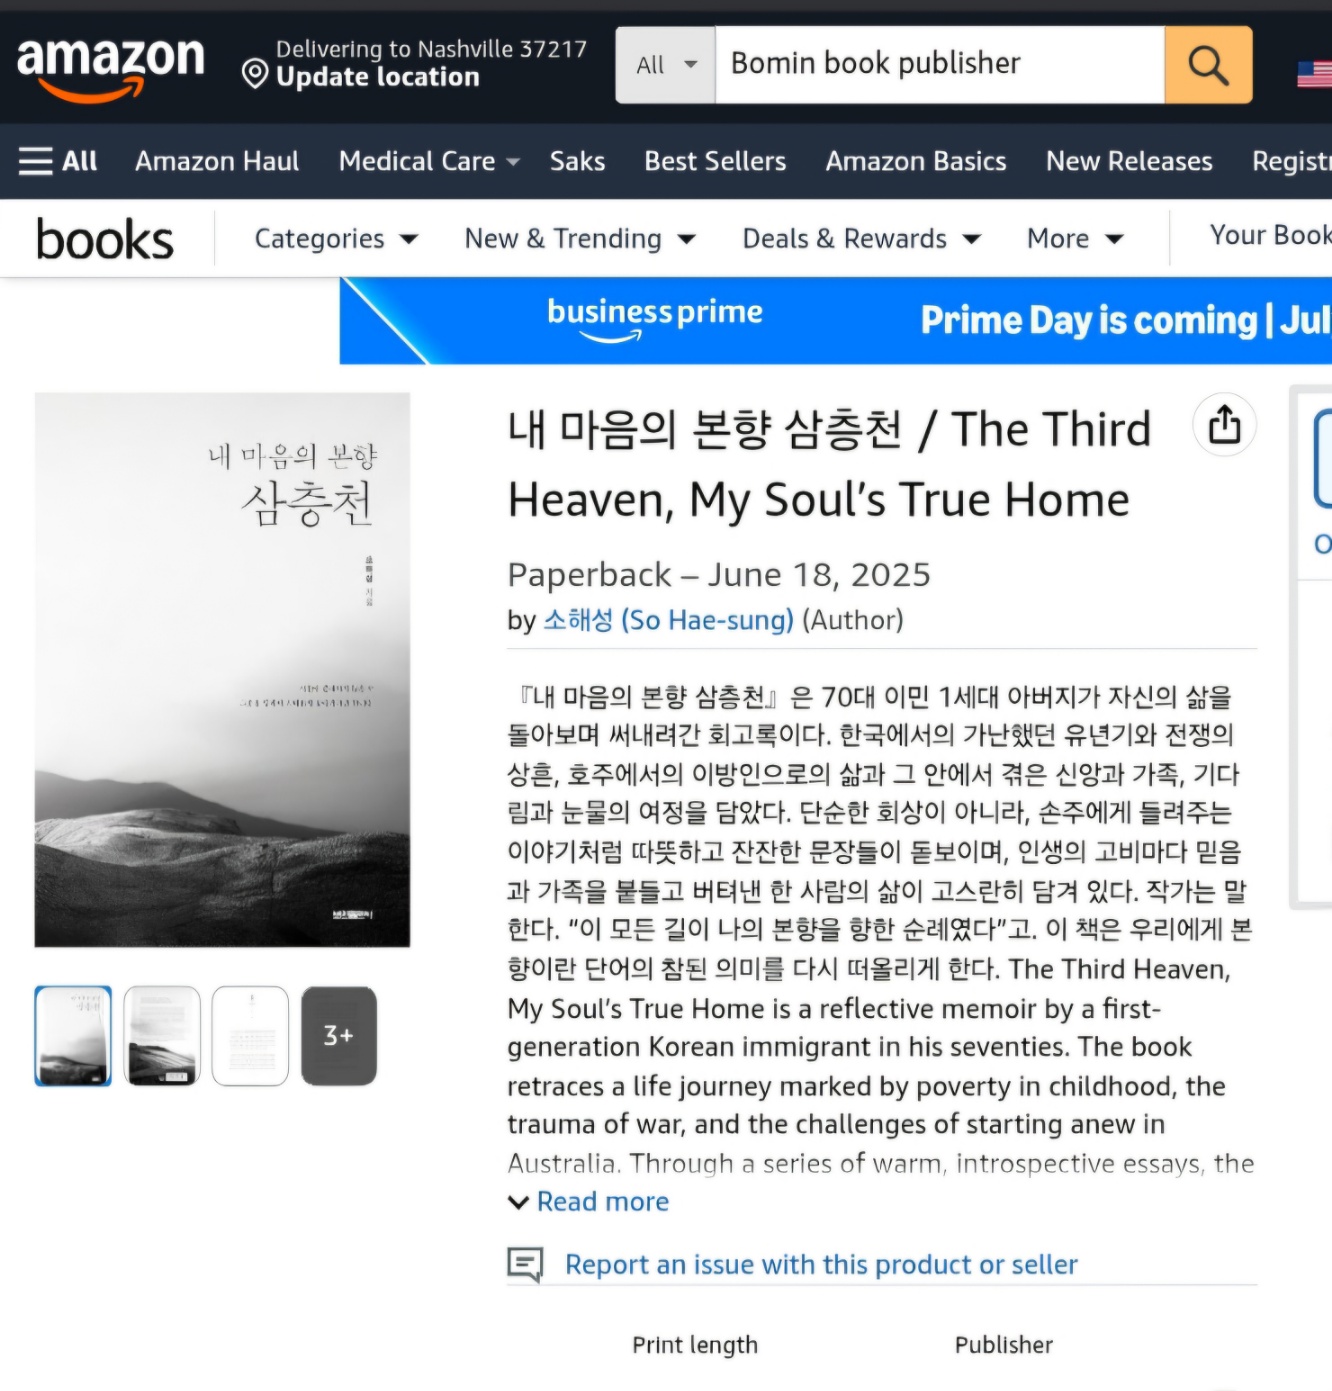Go to Amazon Haul
Viewport: 1332px width, 1391px height.
tap(217, 161)
